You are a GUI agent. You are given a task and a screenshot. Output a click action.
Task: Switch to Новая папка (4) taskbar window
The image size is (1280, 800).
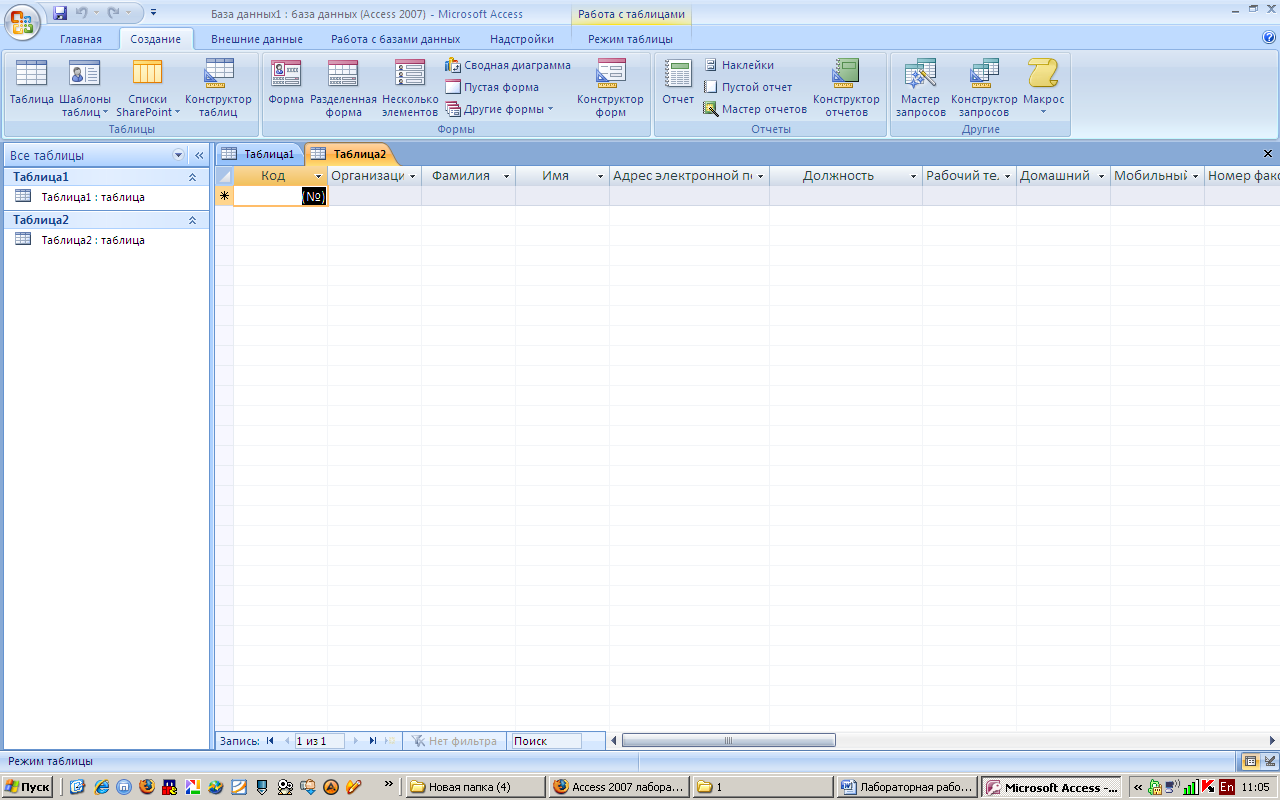[x=476, y=787]
